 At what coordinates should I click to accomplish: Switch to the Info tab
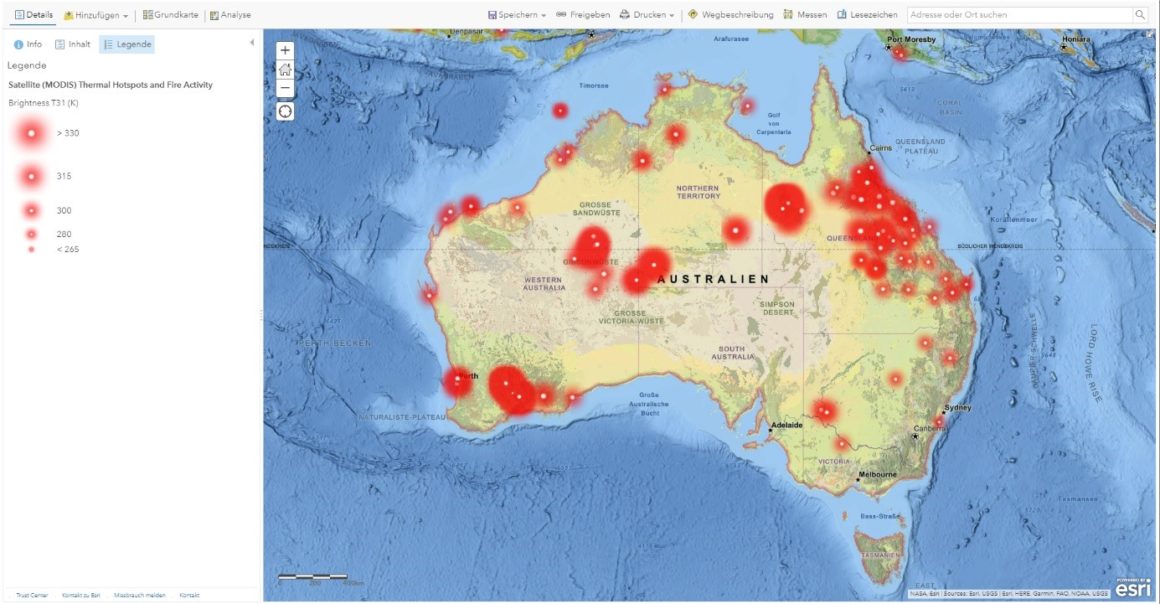28,44
